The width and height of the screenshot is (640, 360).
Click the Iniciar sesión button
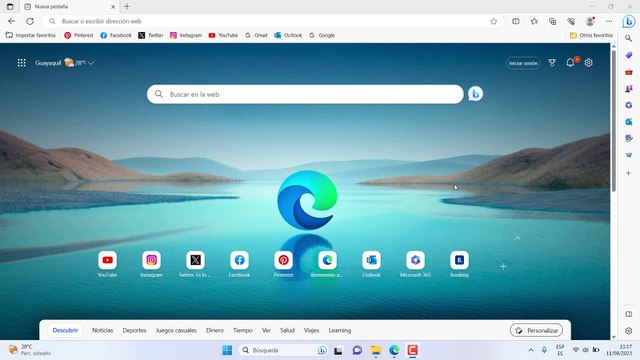(523, 63)
